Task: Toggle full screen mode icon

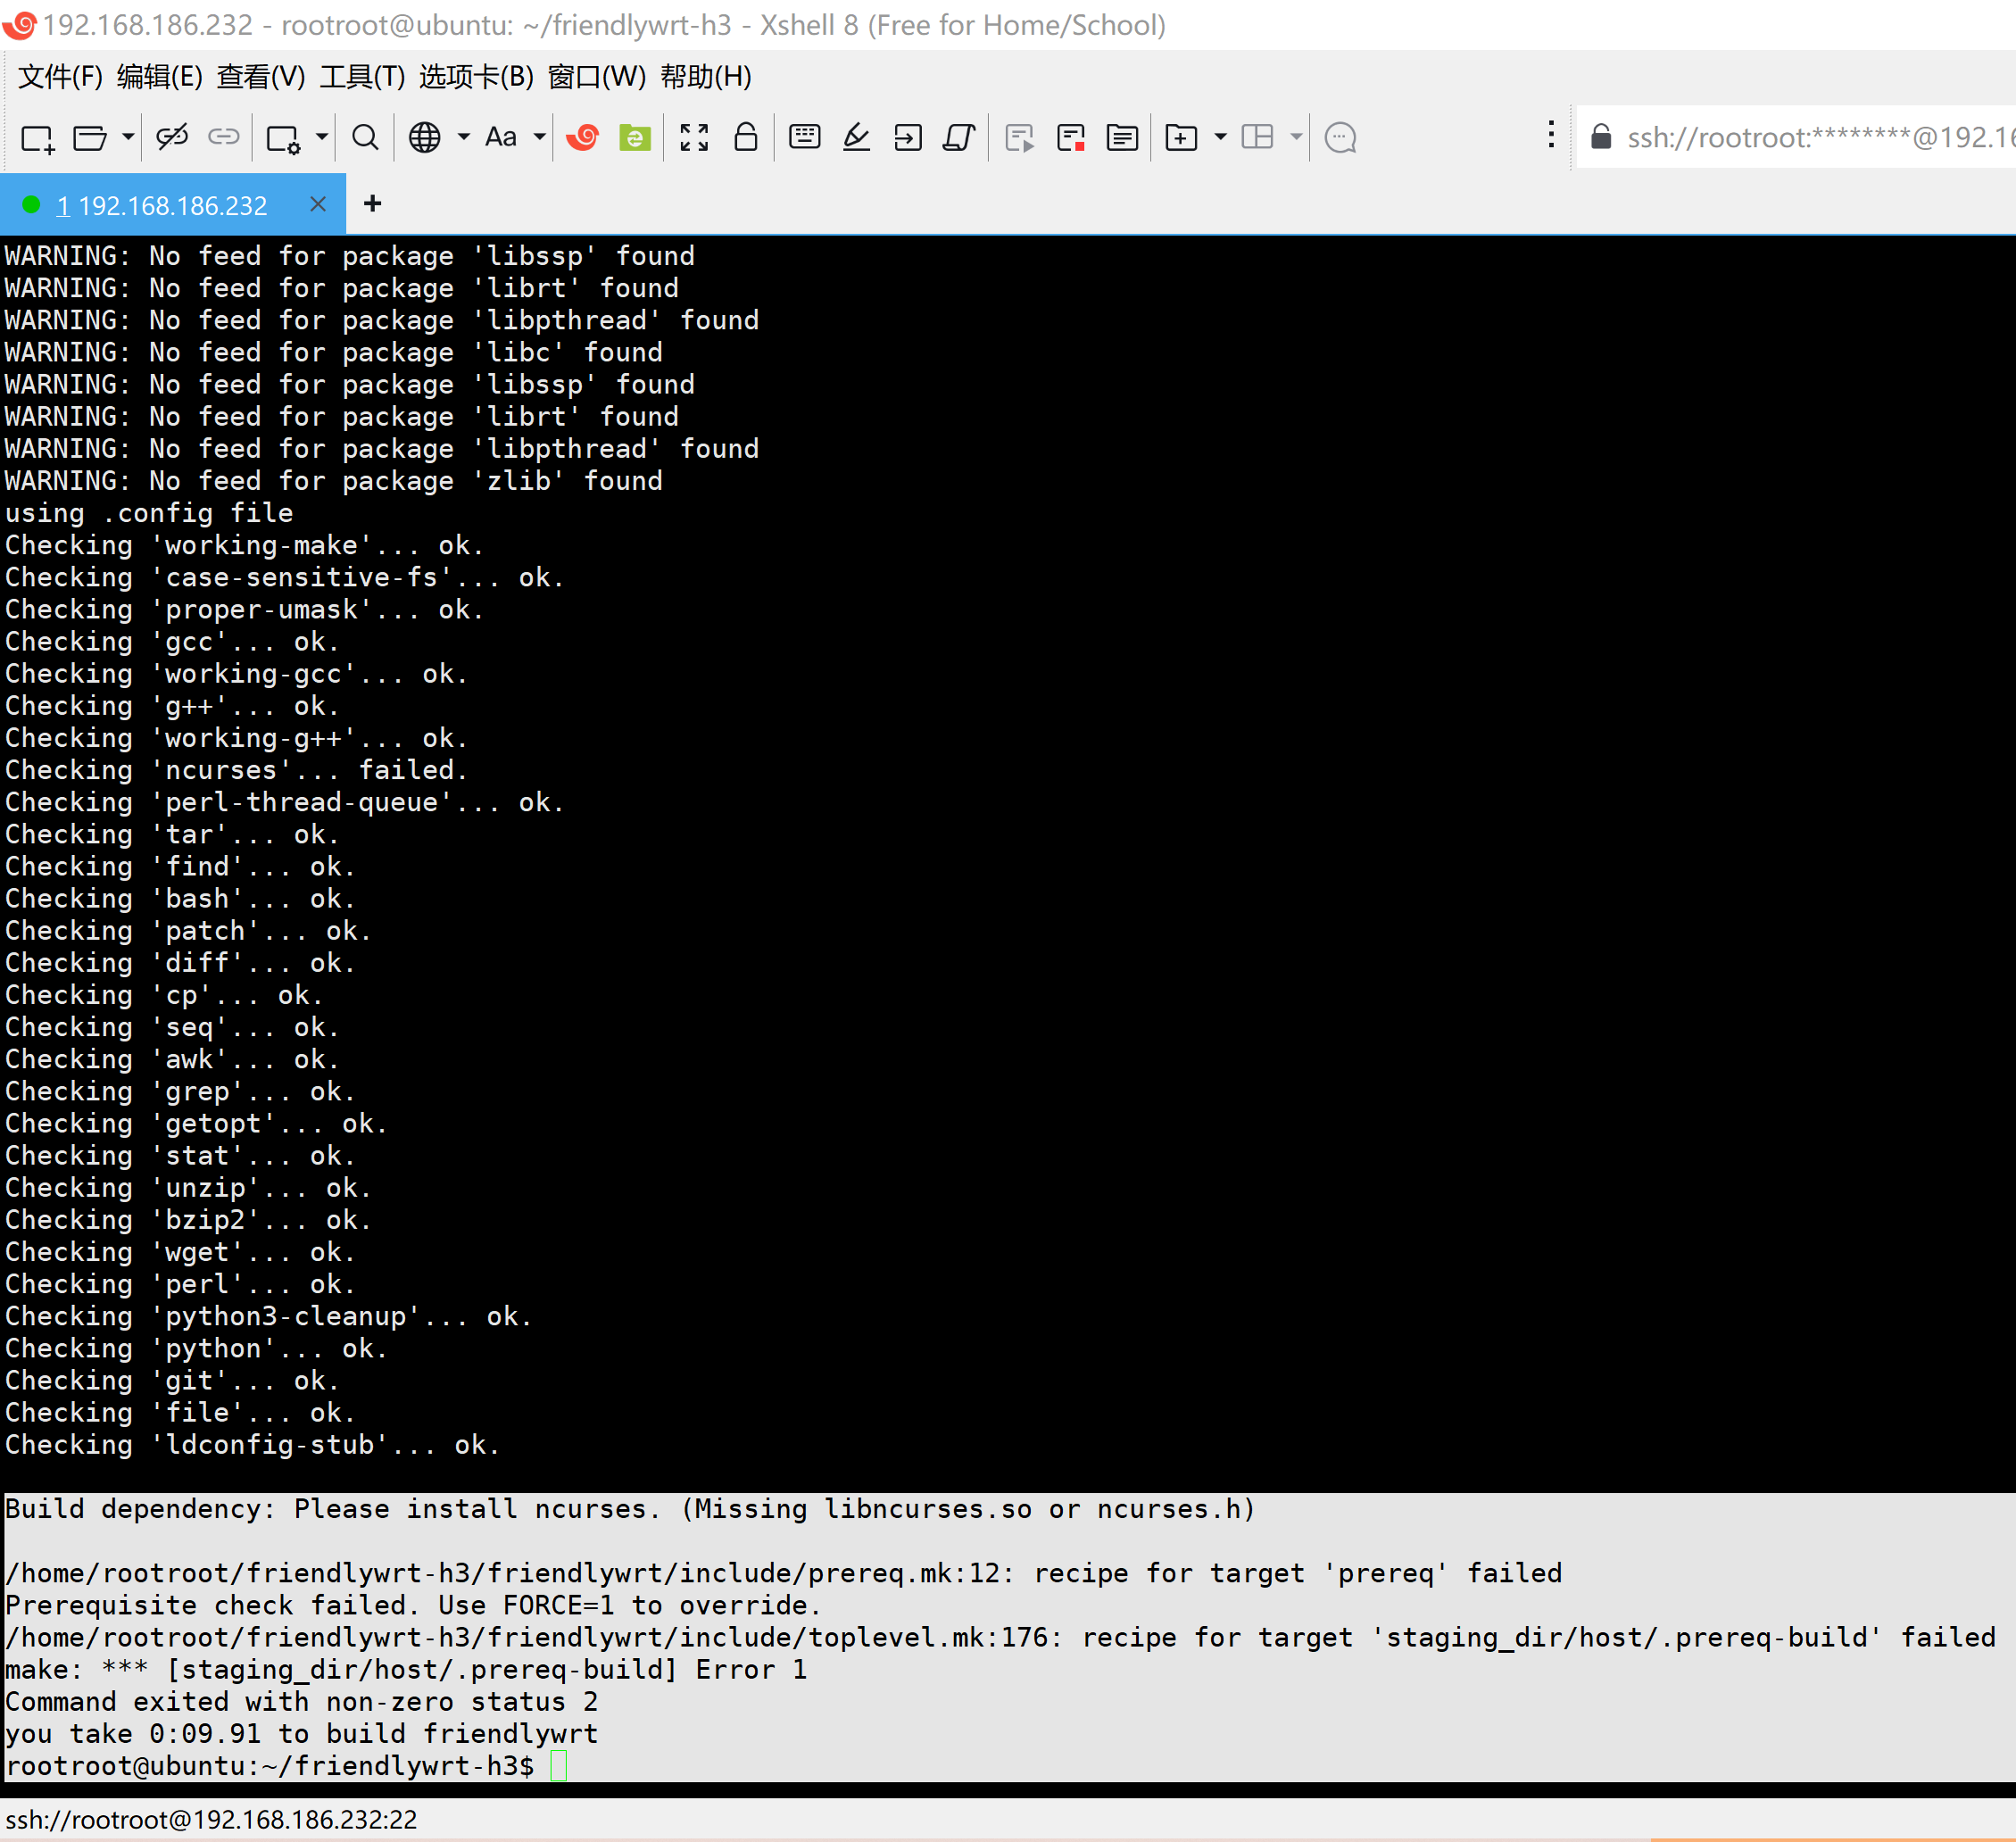Action: pos(694,137)
